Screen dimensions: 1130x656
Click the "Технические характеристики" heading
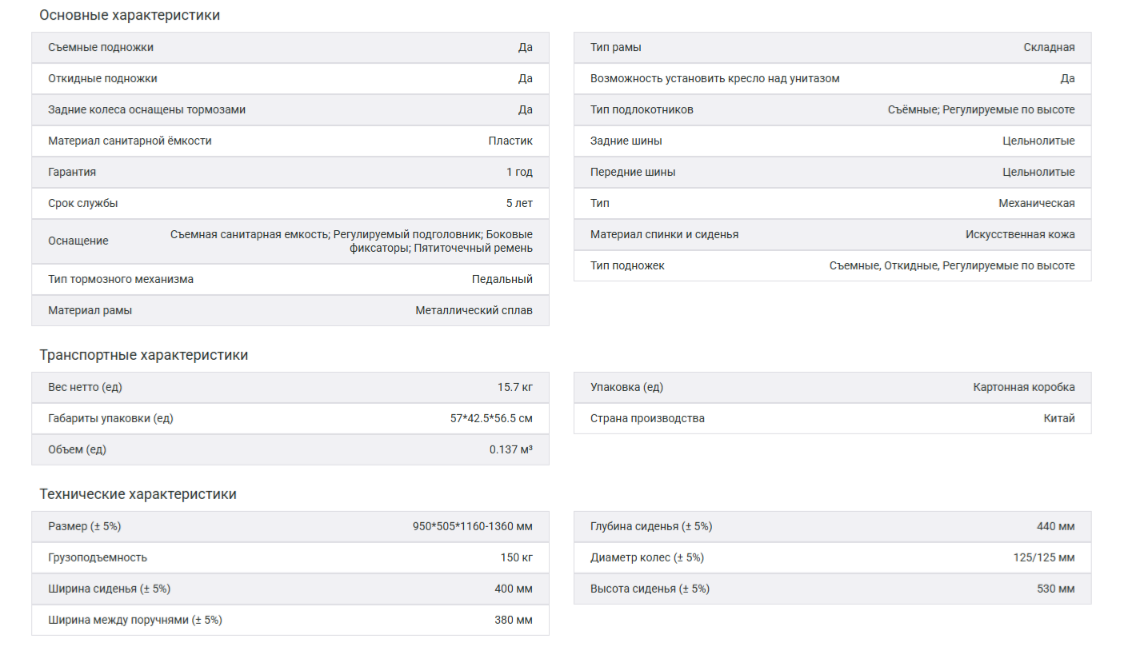point(137,494)
